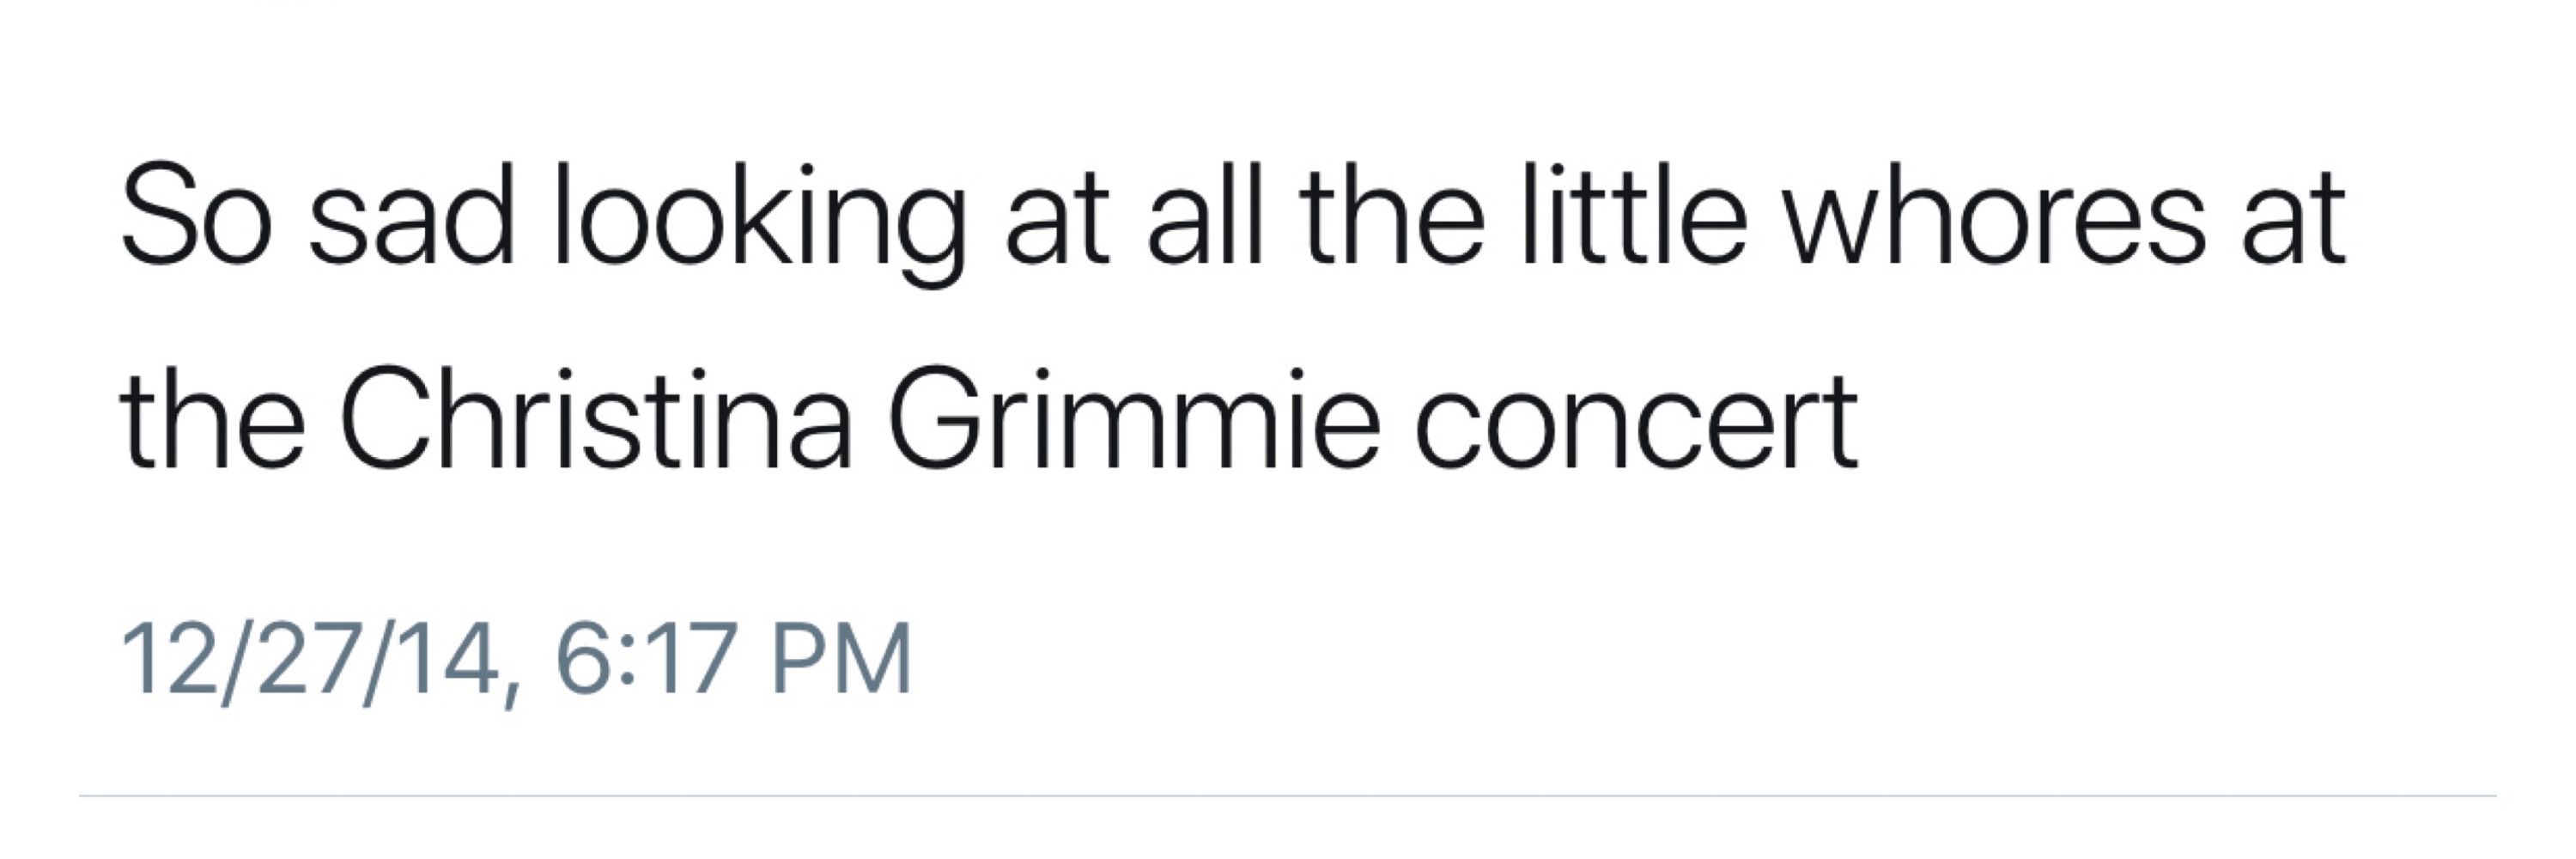
Task: Click the horizontal divider below the timestamp
Action: 1288,796
